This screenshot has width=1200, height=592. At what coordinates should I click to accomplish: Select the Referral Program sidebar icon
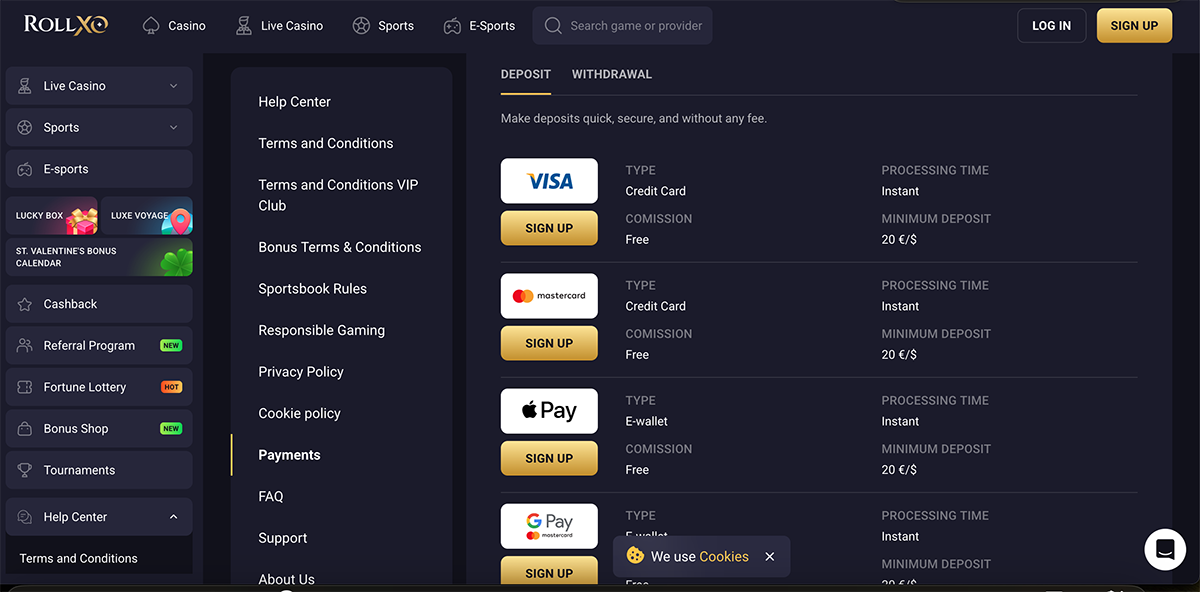[22, 345]
